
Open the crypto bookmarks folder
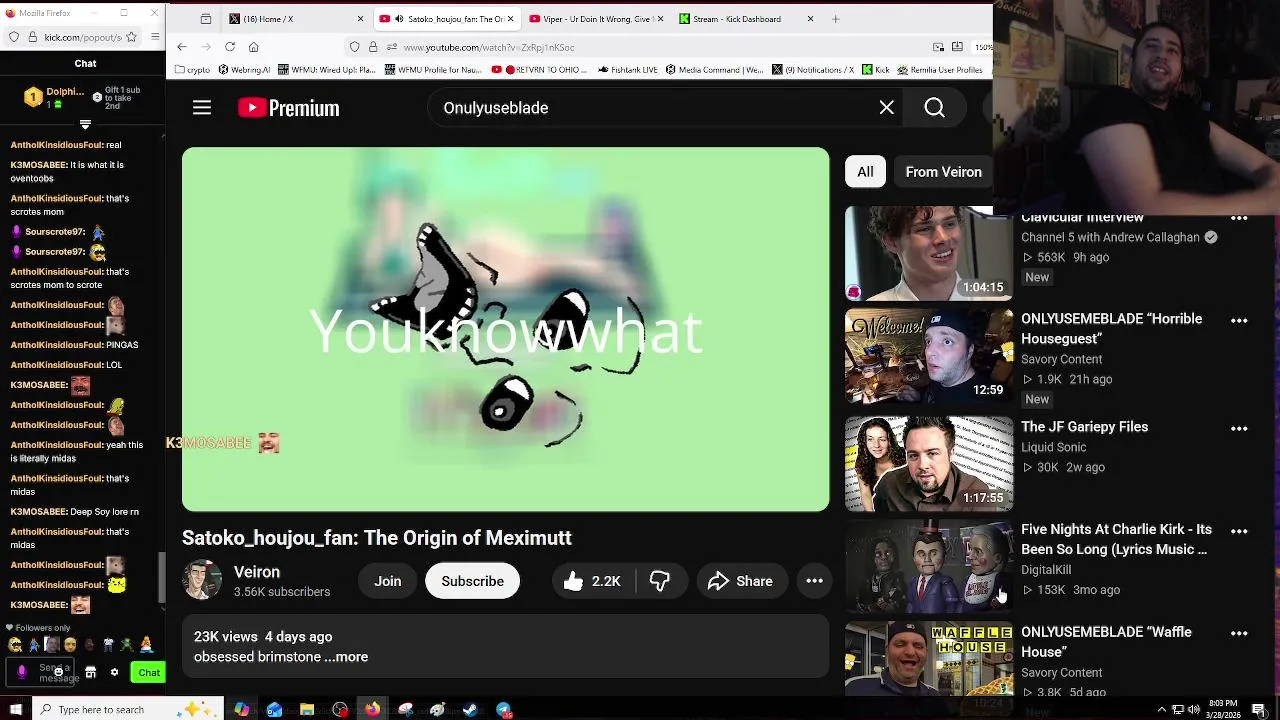pyautogui.click(x=192, y=70)
